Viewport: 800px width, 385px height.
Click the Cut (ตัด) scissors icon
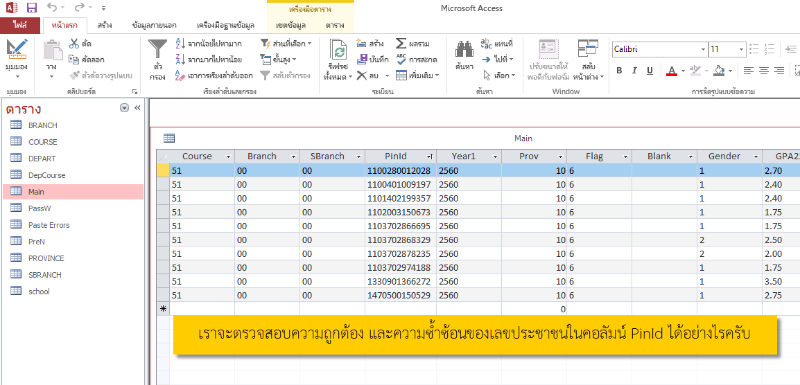74,43
